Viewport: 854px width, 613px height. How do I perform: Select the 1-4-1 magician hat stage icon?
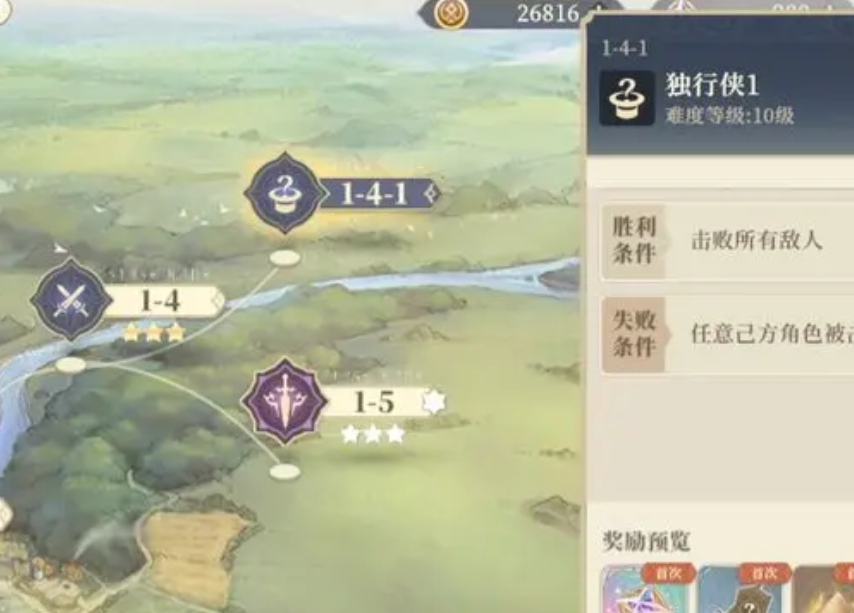284,193
